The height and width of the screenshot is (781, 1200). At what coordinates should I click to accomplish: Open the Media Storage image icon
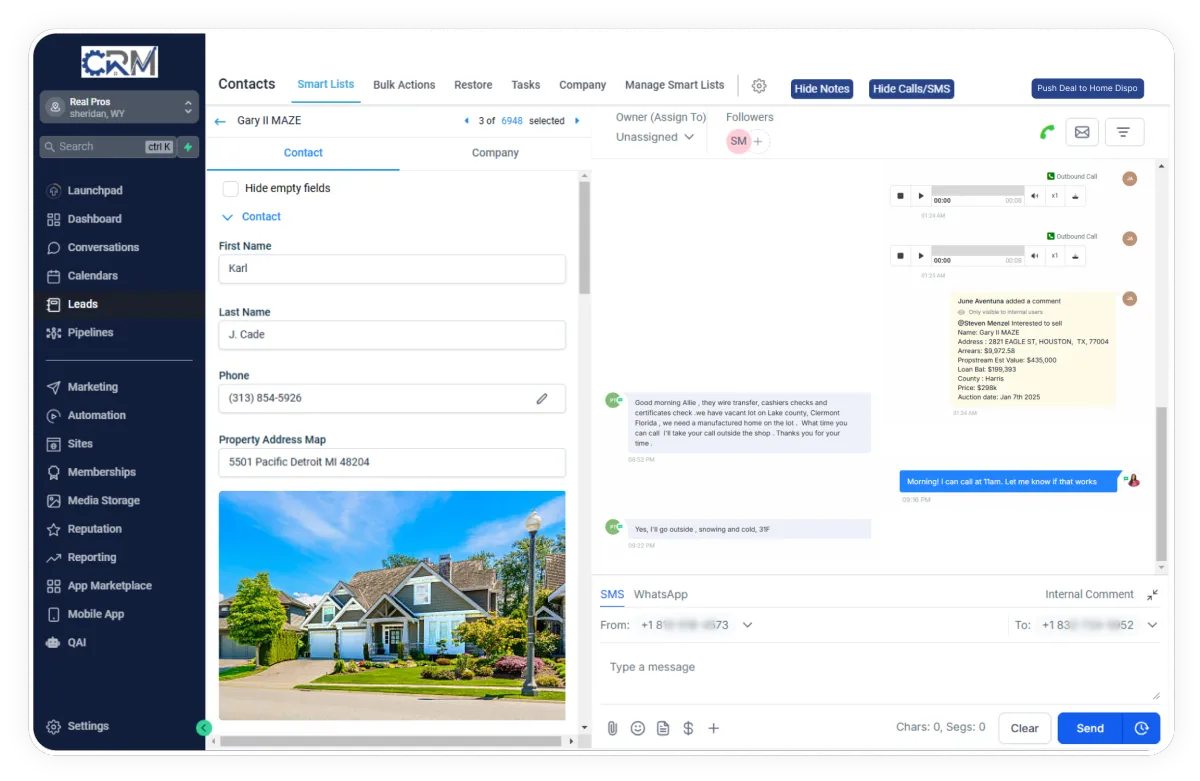coord(54,501)
